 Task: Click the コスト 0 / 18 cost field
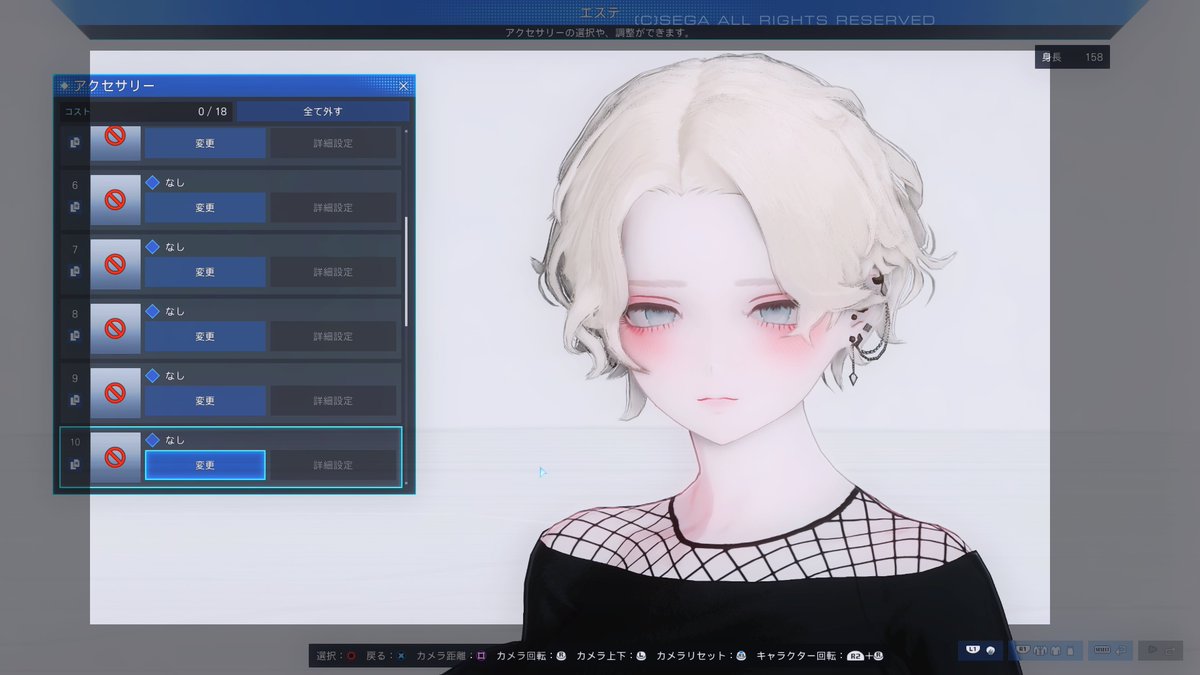(146, 111)
